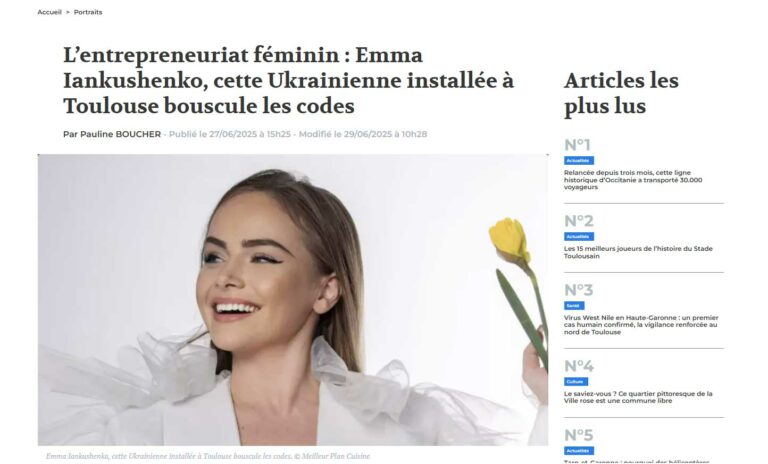The height and width of the screenshot is (464, 768).
Task: Click the main photo of the woman with tulip
Action: tap(293, 300)
